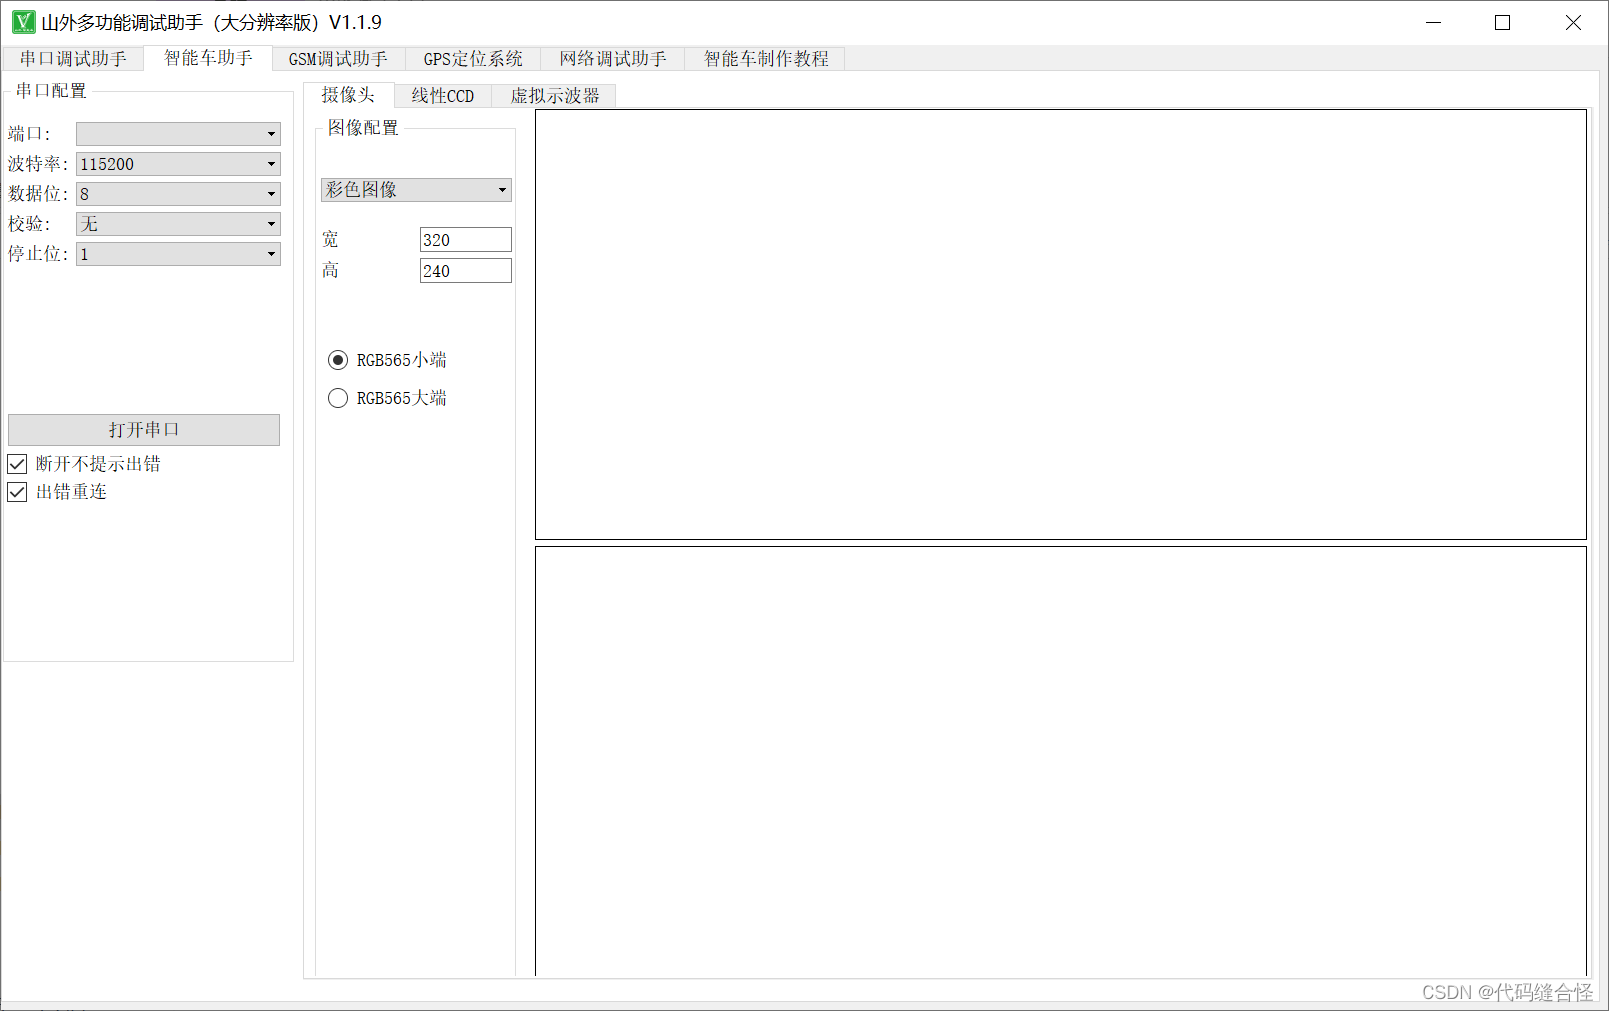Click the upper image display area
The width and height of the screenshot is (1609, 1011).
tap(1061, 325)
